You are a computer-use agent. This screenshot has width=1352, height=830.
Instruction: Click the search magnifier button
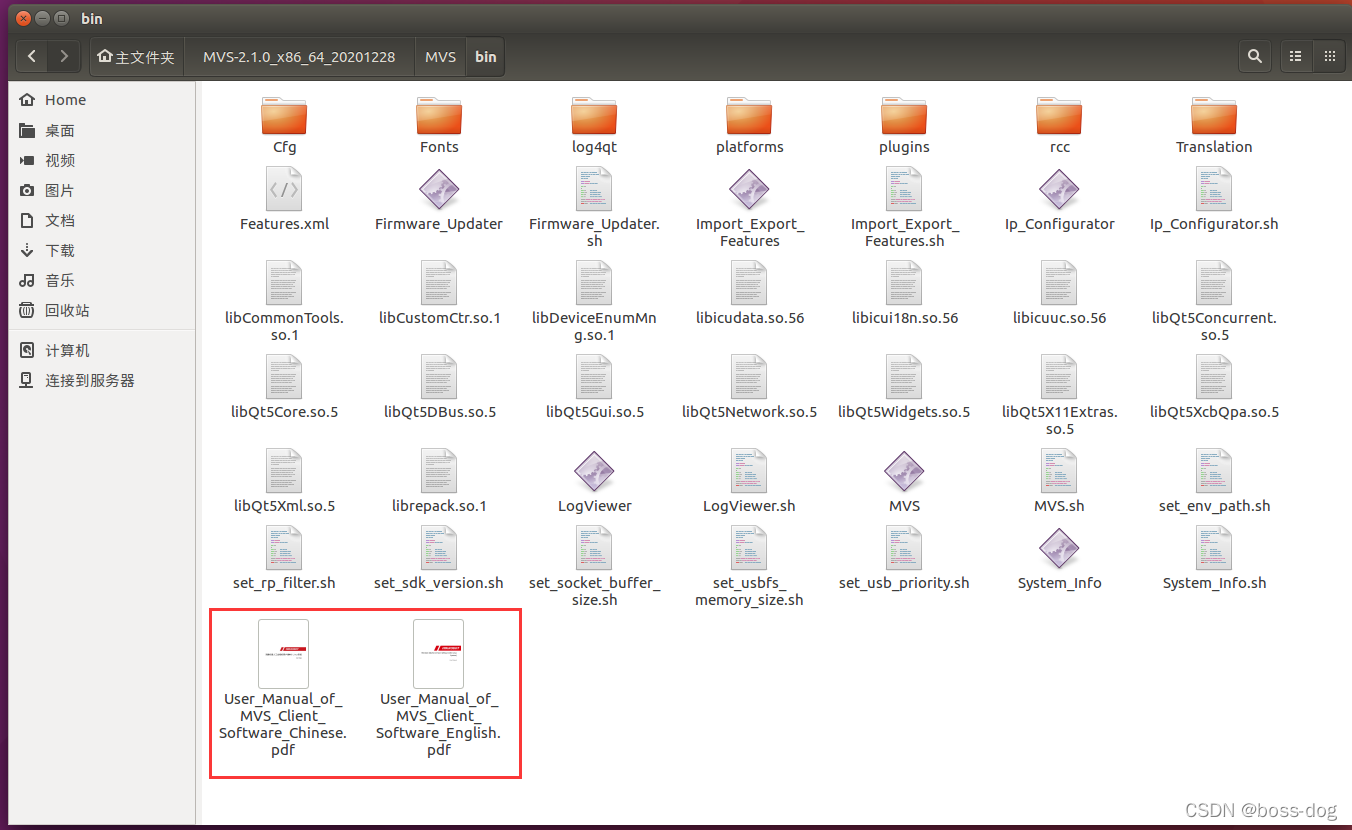(1254, 57)
